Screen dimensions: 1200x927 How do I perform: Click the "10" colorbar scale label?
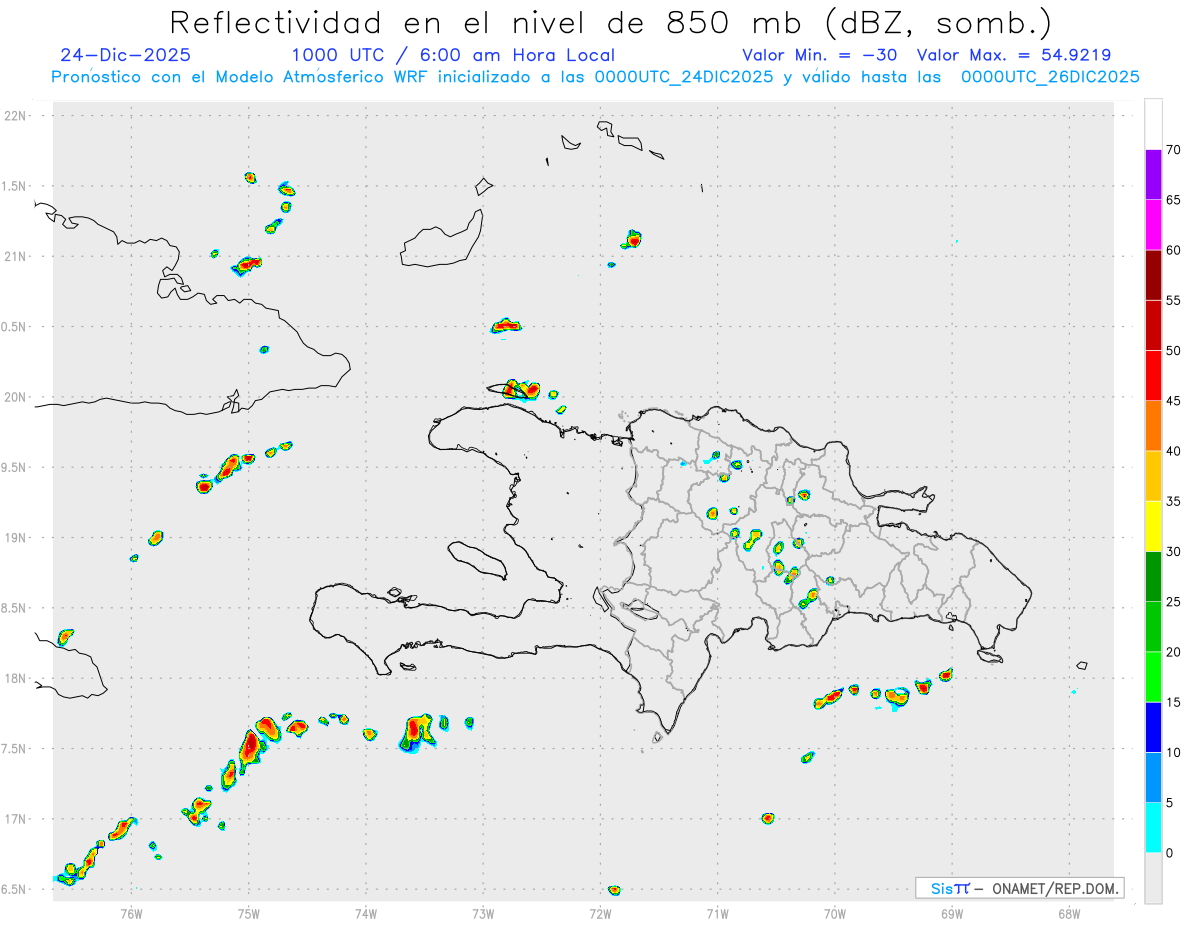tap(1173, 752)
